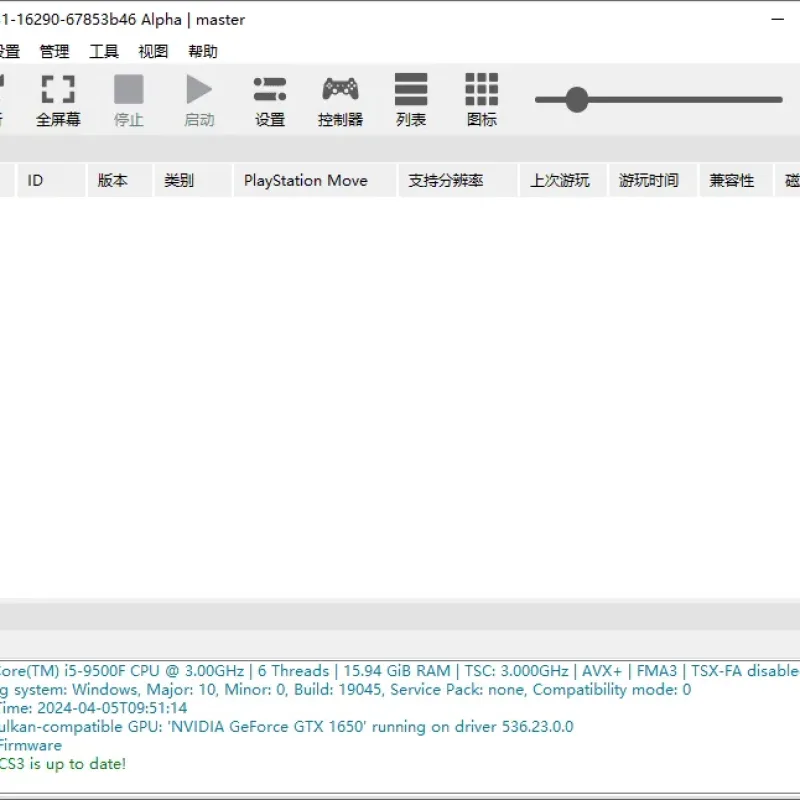
Task: Click log line with time 2024-04-05T09:51:14
Action: (93, 708)
